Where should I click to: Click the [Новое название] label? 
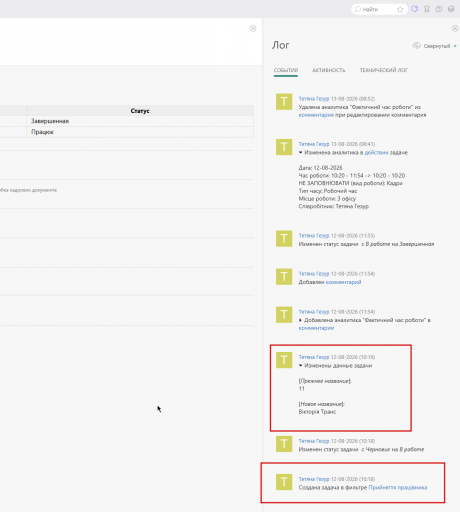[321, 404]
